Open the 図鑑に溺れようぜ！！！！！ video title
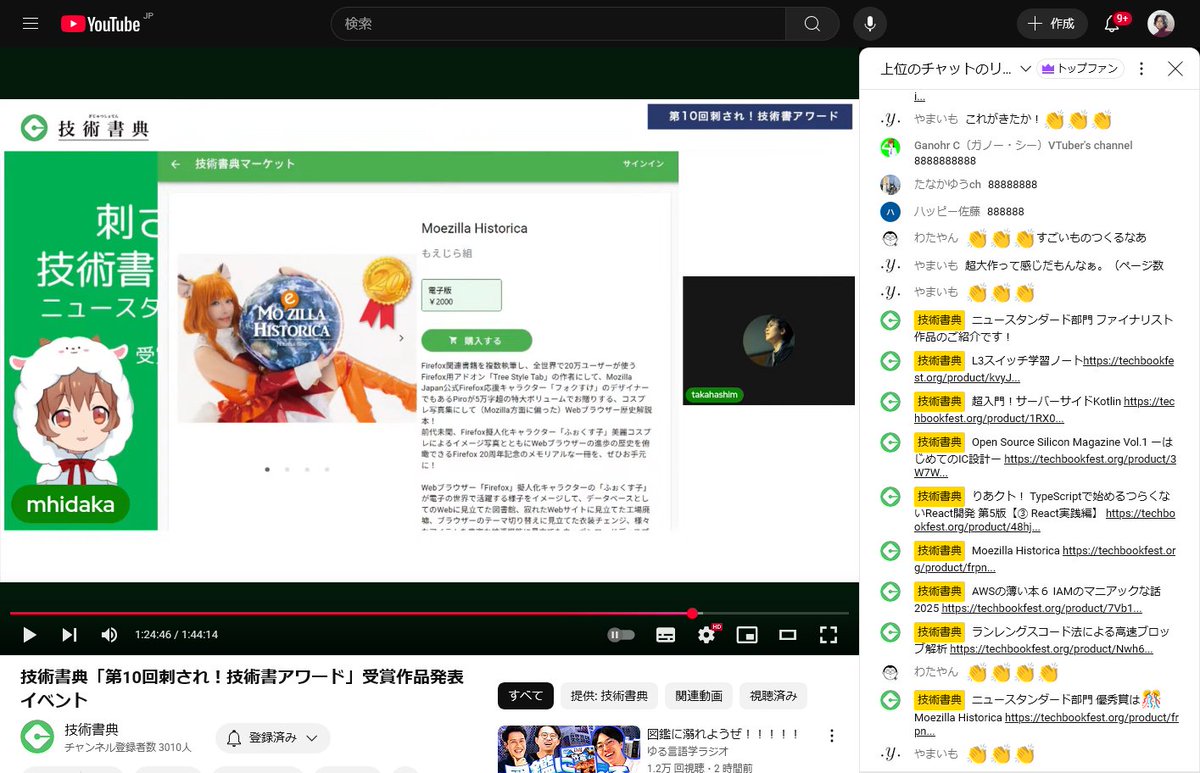The height and width of the screenshot is (773, 1200). pyautogui.click(x=724, y=734)
